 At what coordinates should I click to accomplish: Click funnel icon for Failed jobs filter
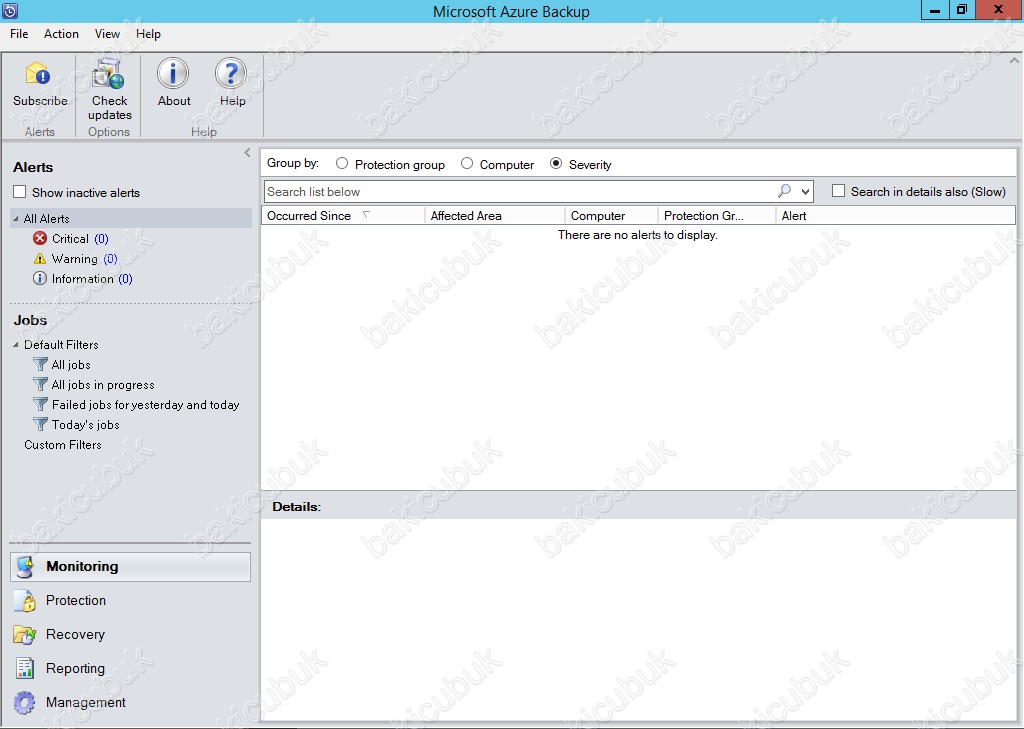click(x=40, y=404)
